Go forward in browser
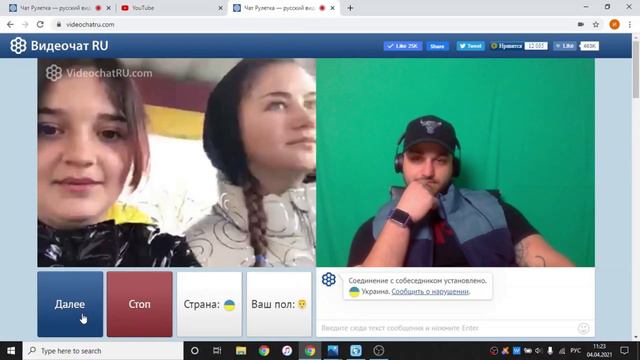This screenshot has width=640, height=360. click(x=25, y=24)
